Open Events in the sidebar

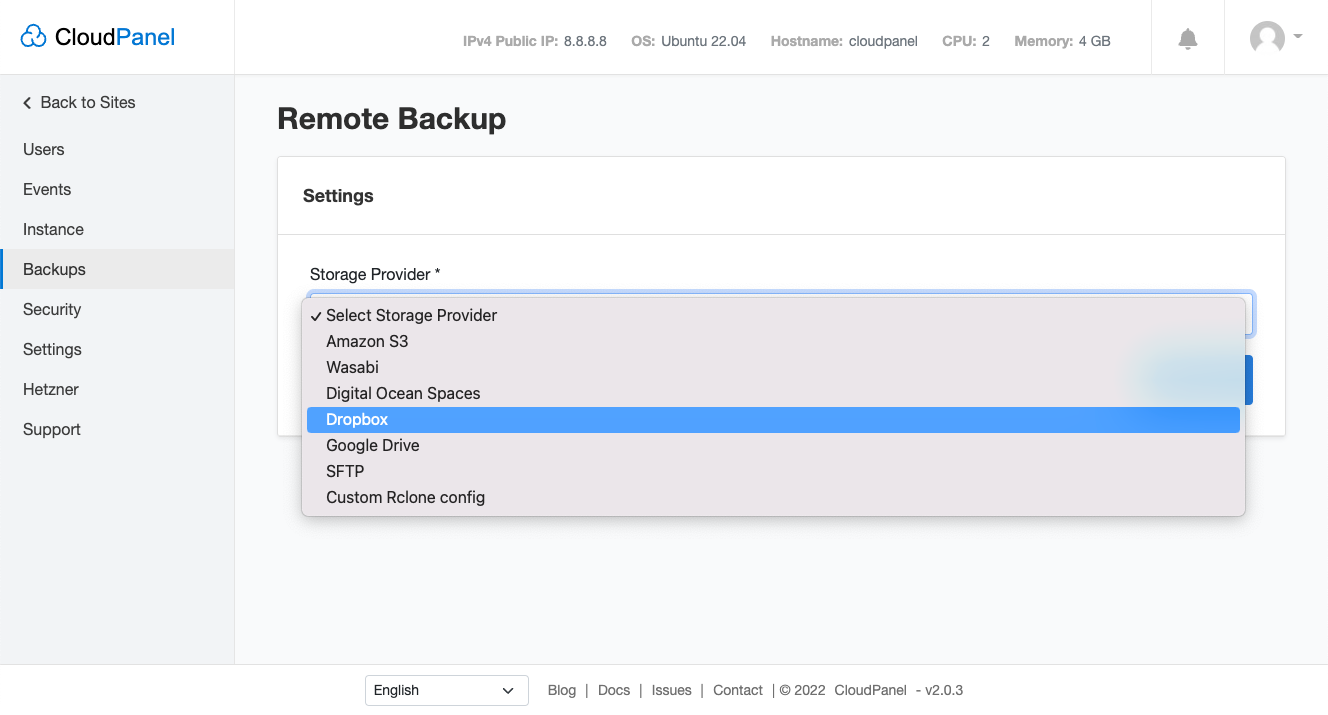click(117, 189)
